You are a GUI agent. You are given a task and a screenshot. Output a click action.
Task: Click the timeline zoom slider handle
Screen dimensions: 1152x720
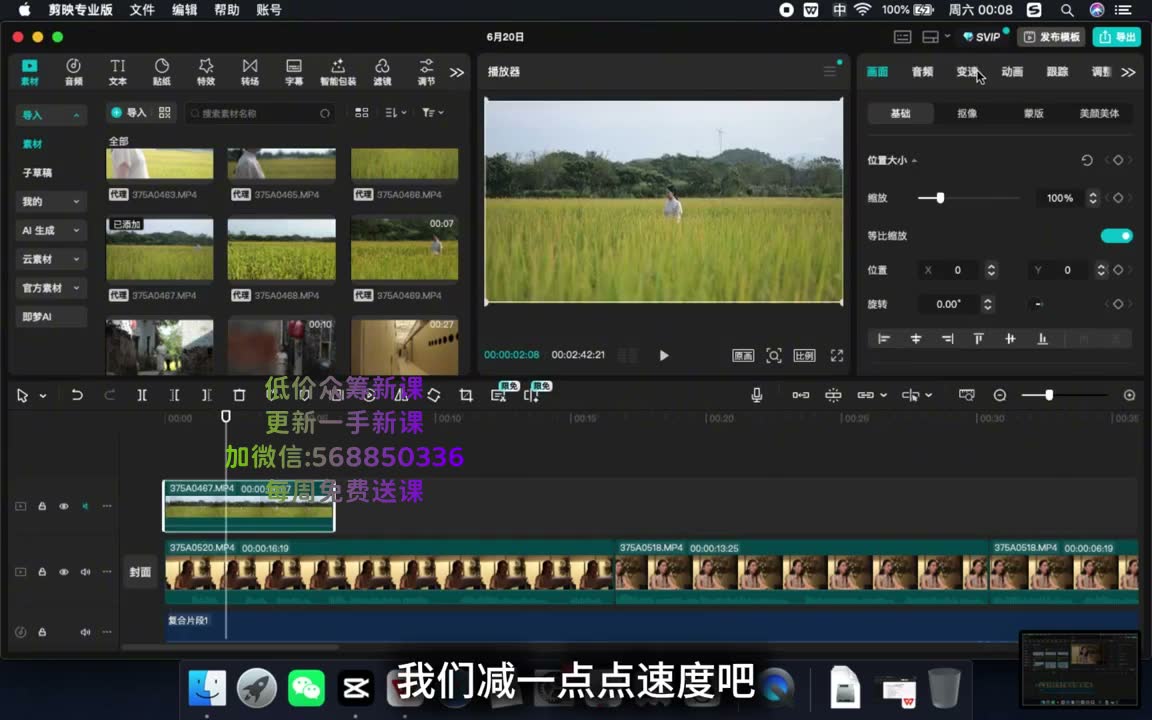pos(1049,395)
